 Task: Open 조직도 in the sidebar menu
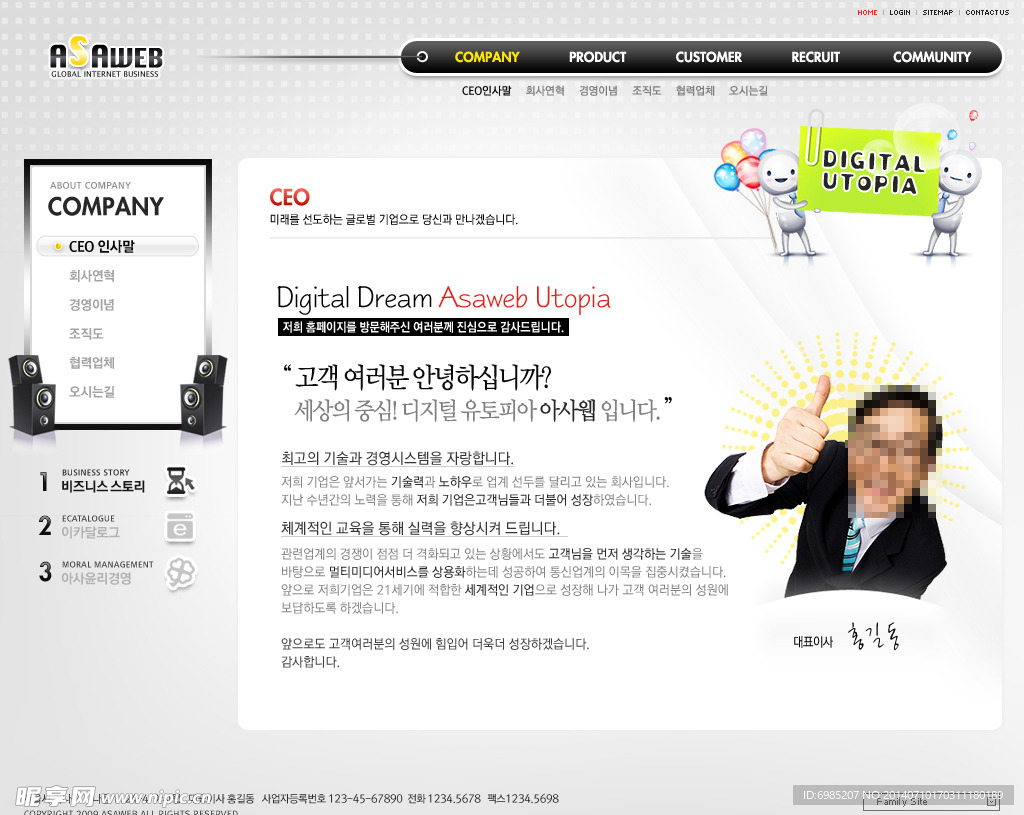[x=86, y=333]
